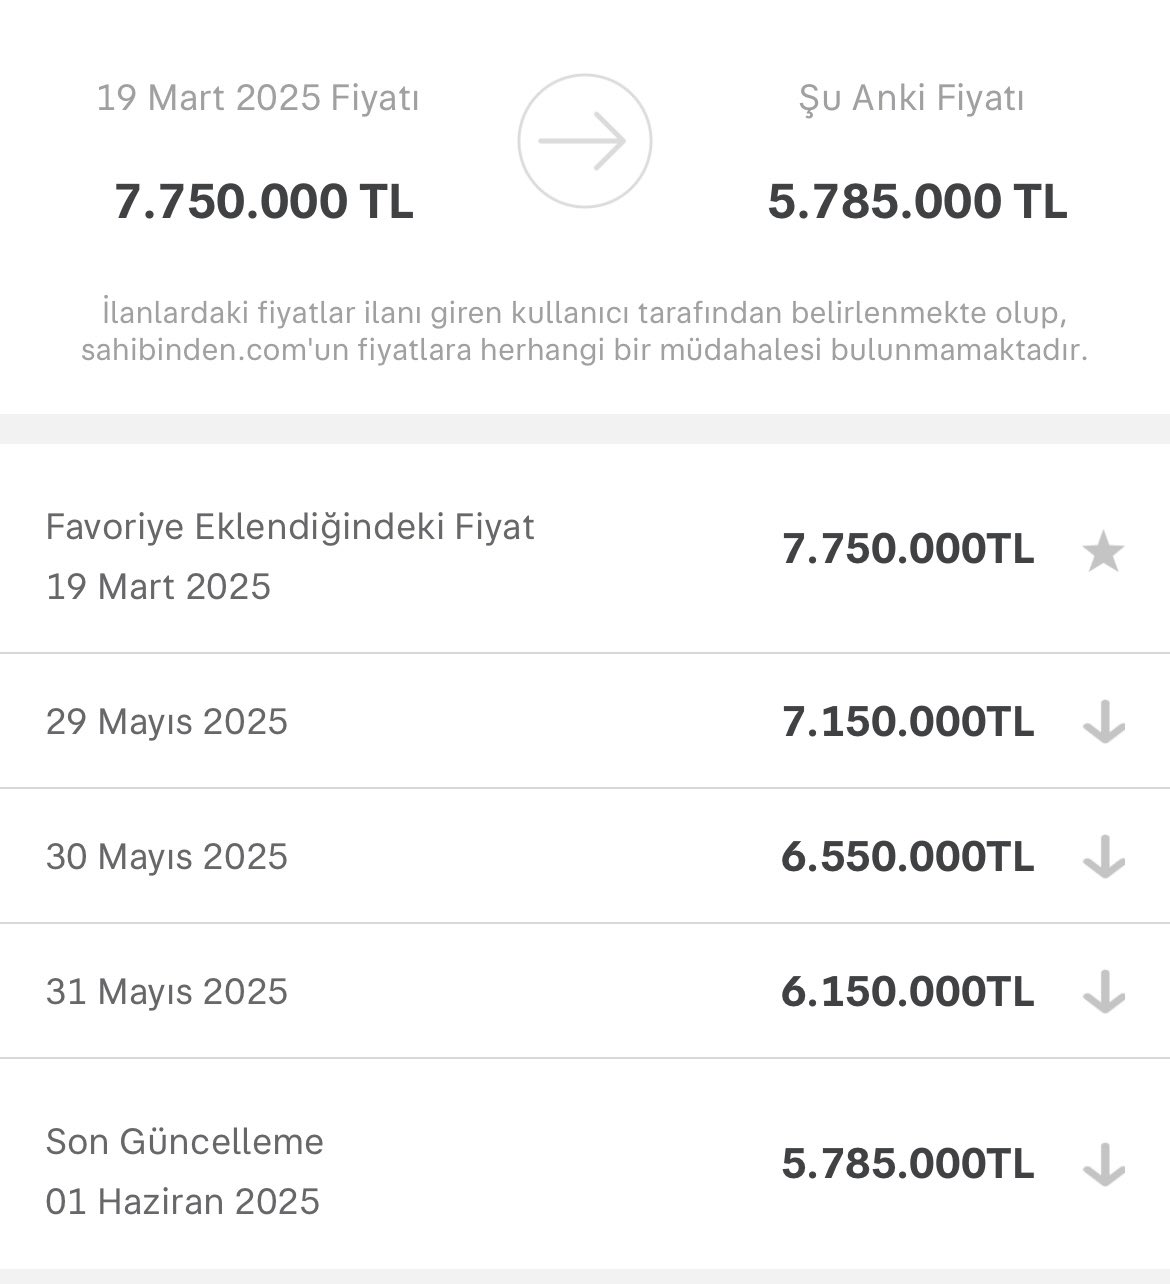This screenshot has width=1170, height=1284.
Task: Click the down arrow beside 5.785.000TL
Action: click(1103, 1165)
